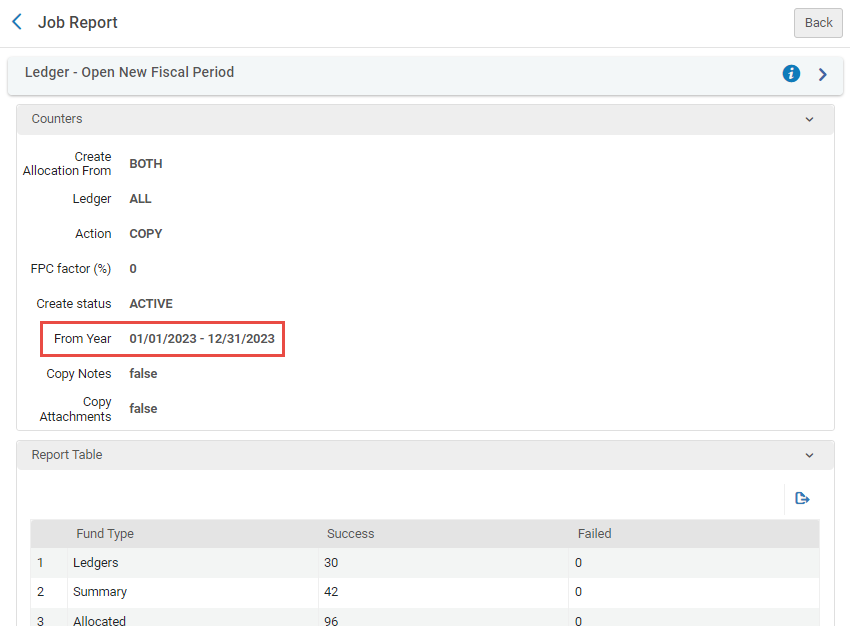Viewport: 850px width, 626px height.
Task: Click the Ledger - Open New Fiscal Period title
Action: (x=129, y=72)
